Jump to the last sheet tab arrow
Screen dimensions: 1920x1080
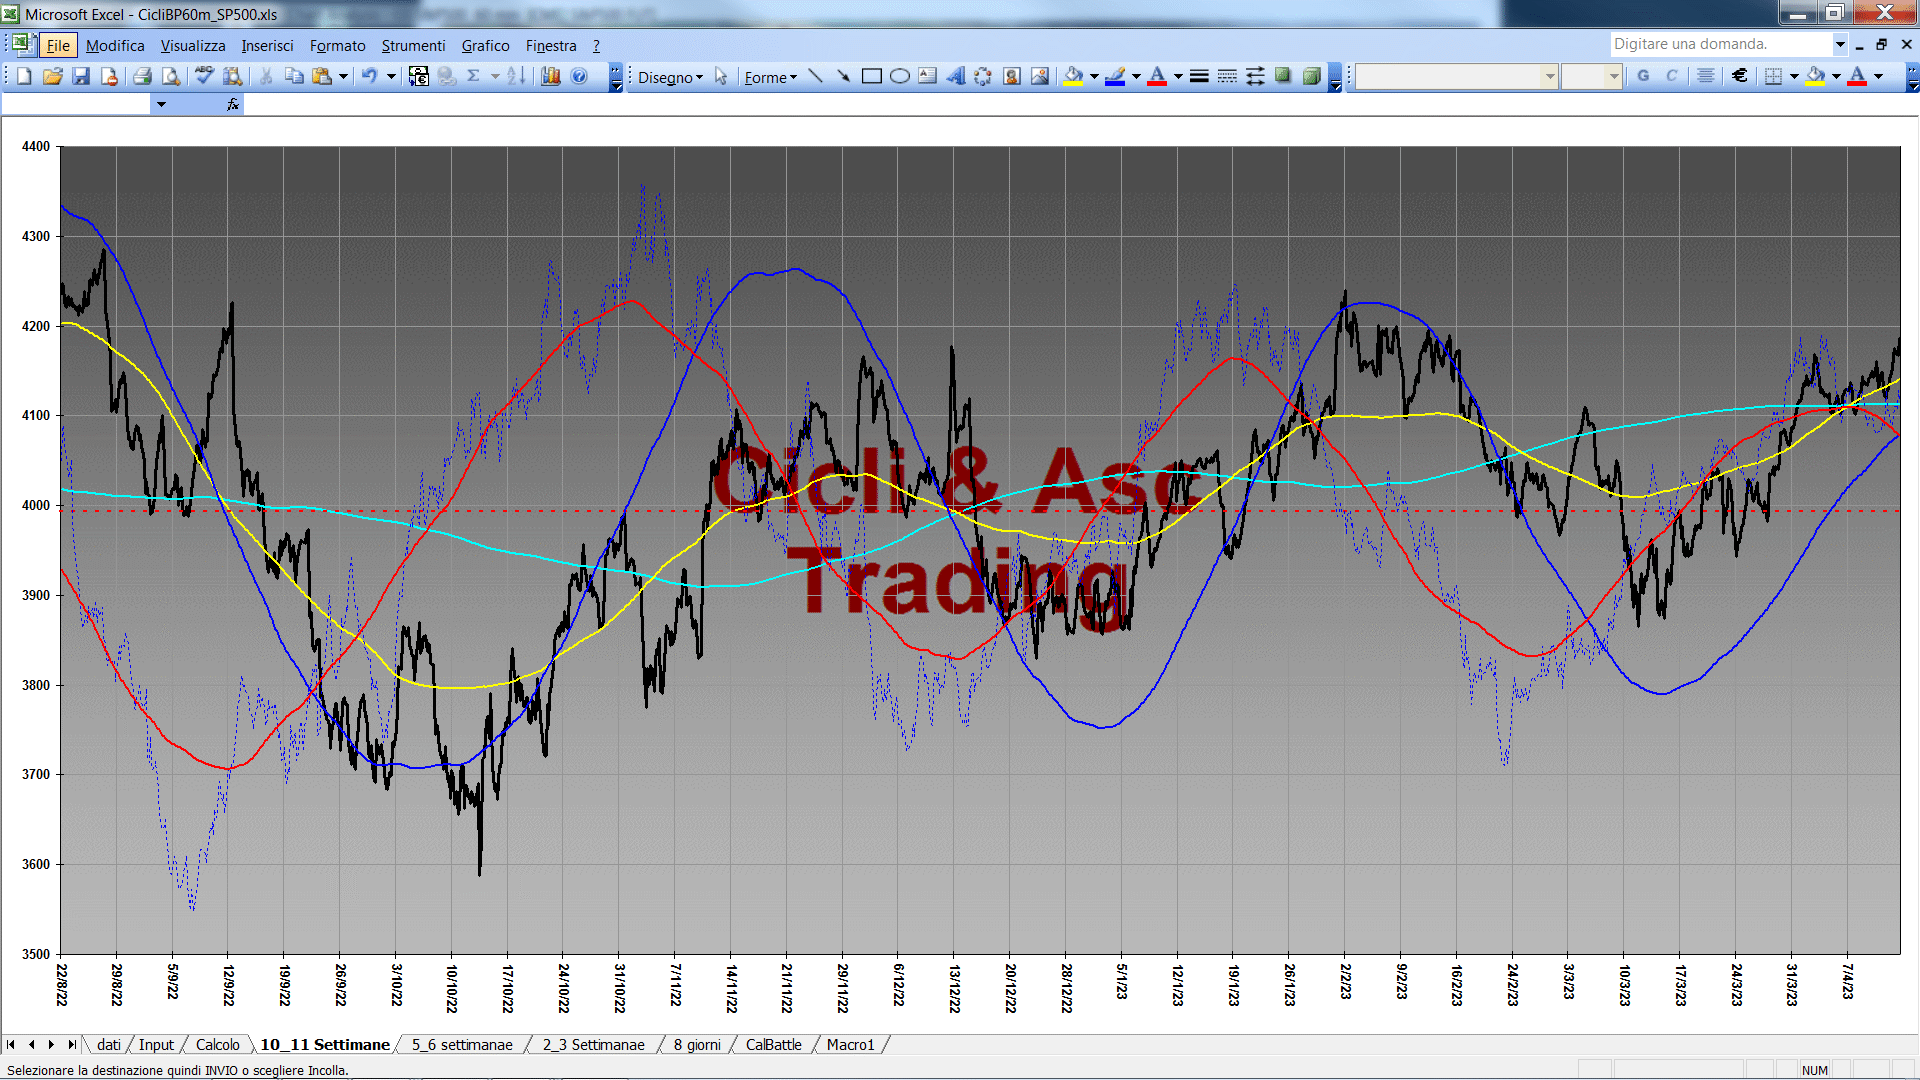coord(71,1044)
